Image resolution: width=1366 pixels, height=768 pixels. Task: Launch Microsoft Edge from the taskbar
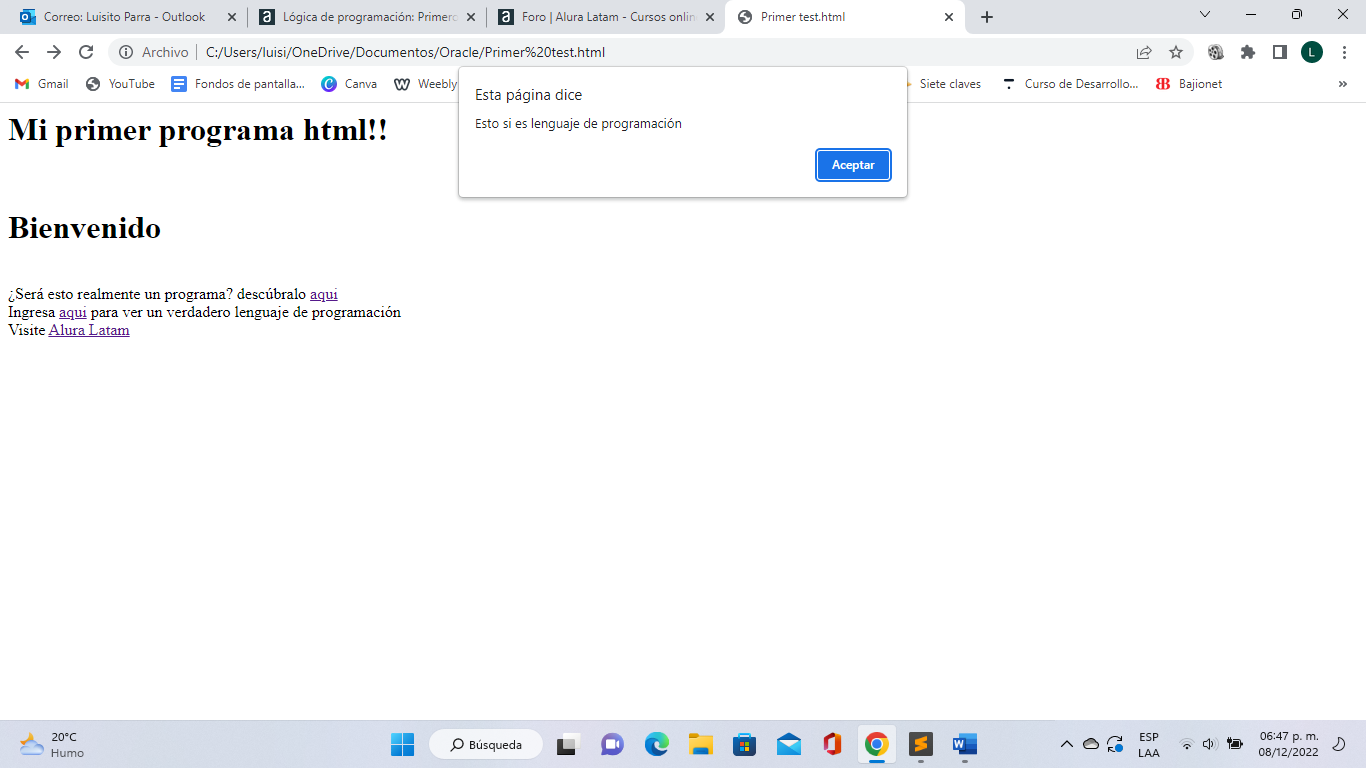tap(656, 744)
